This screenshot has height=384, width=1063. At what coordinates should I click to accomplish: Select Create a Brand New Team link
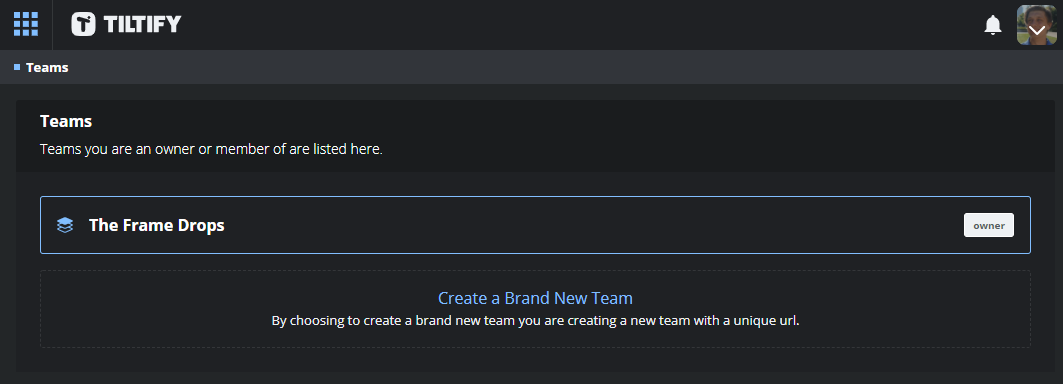pyautogui.click(x=535, y=298)
